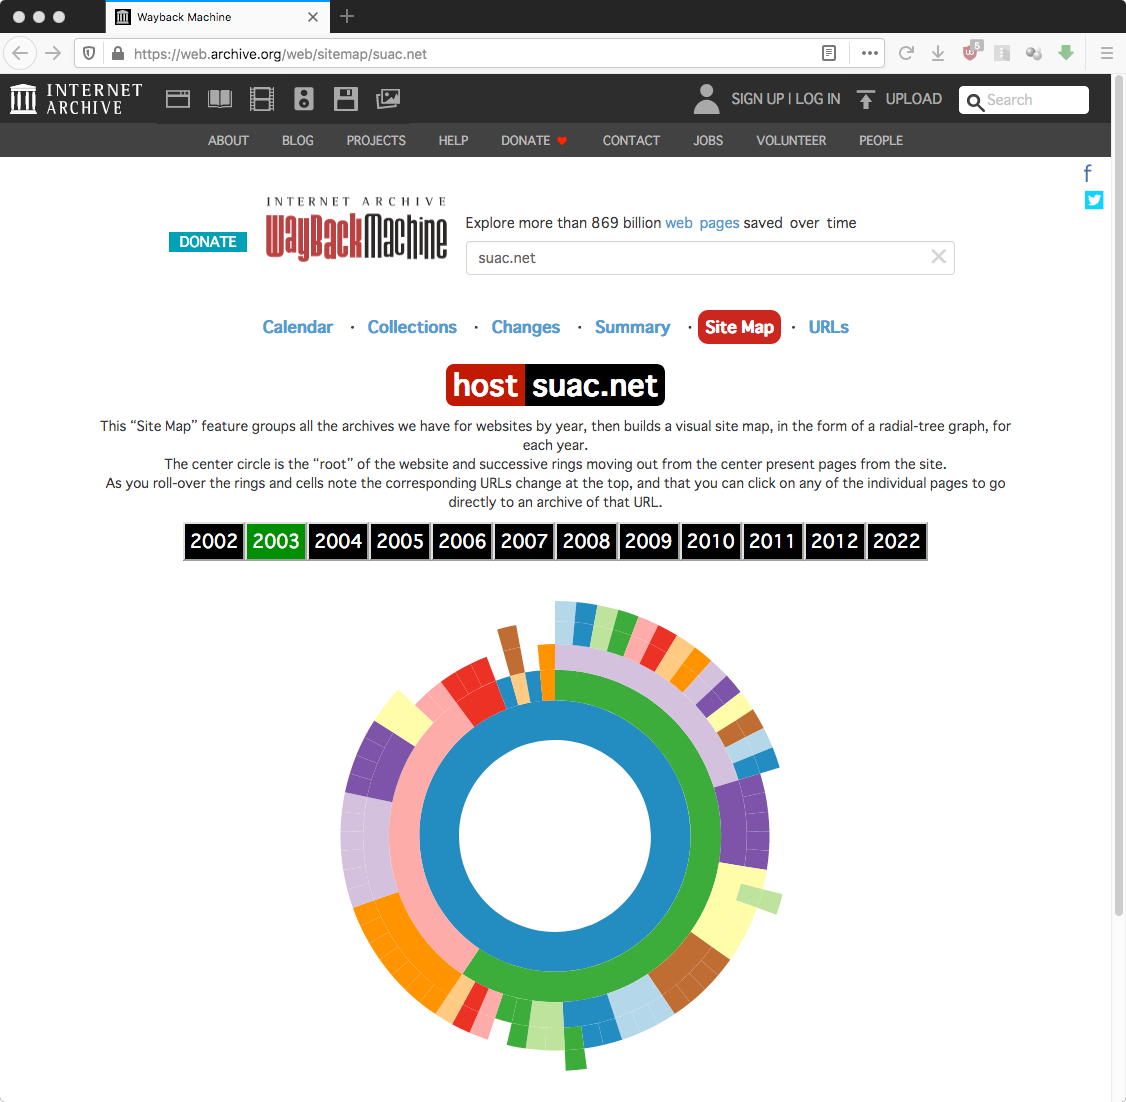Open the CONTACT menu item
Viewport: 1126px width, 1102px height.
click(631, 141)
